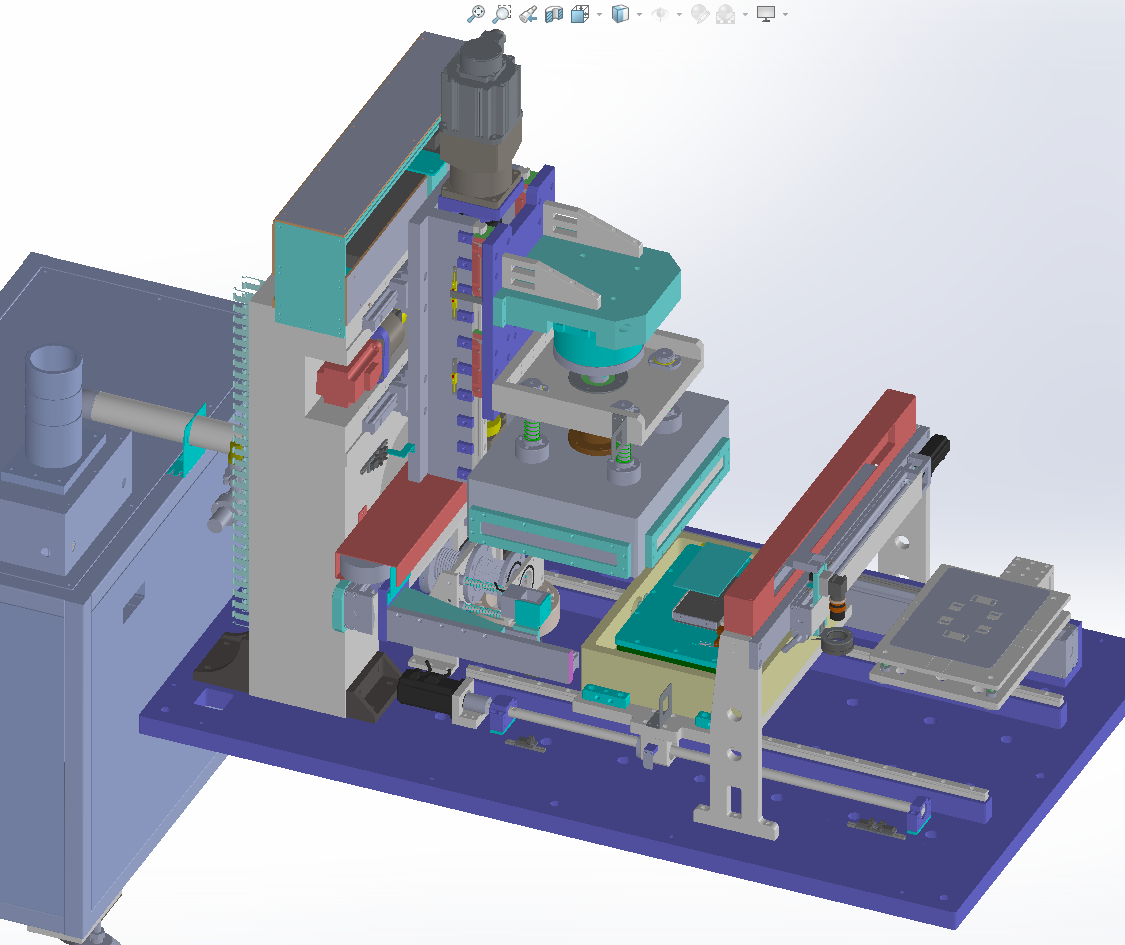
Task: Click the Apply Scene icon
Action: click(x=725, y=14)
